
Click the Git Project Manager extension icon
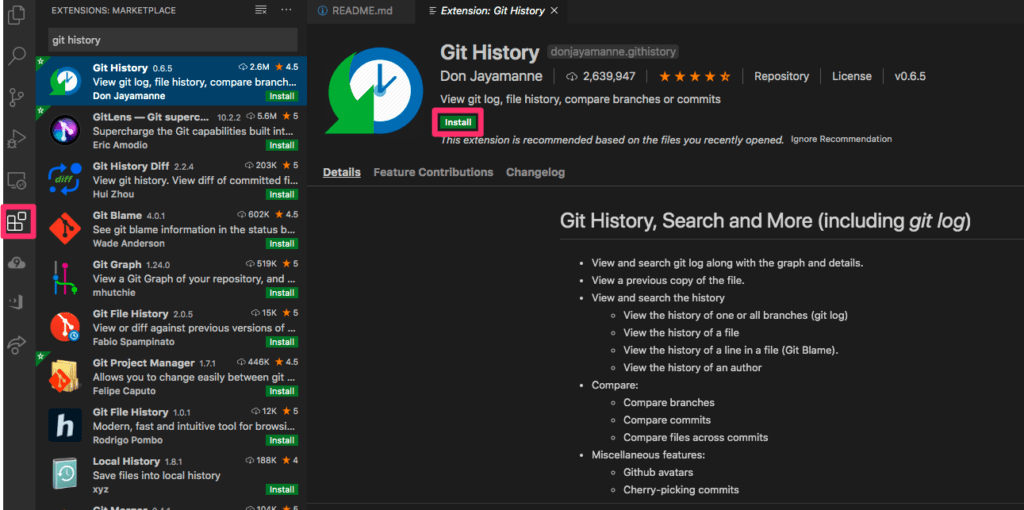65,375
